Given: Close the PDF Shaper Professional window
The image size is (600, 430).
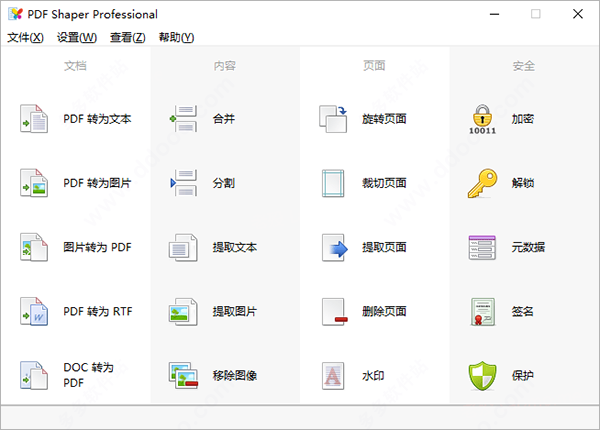Looking at the screenshot, I should [x=578, y=14].
